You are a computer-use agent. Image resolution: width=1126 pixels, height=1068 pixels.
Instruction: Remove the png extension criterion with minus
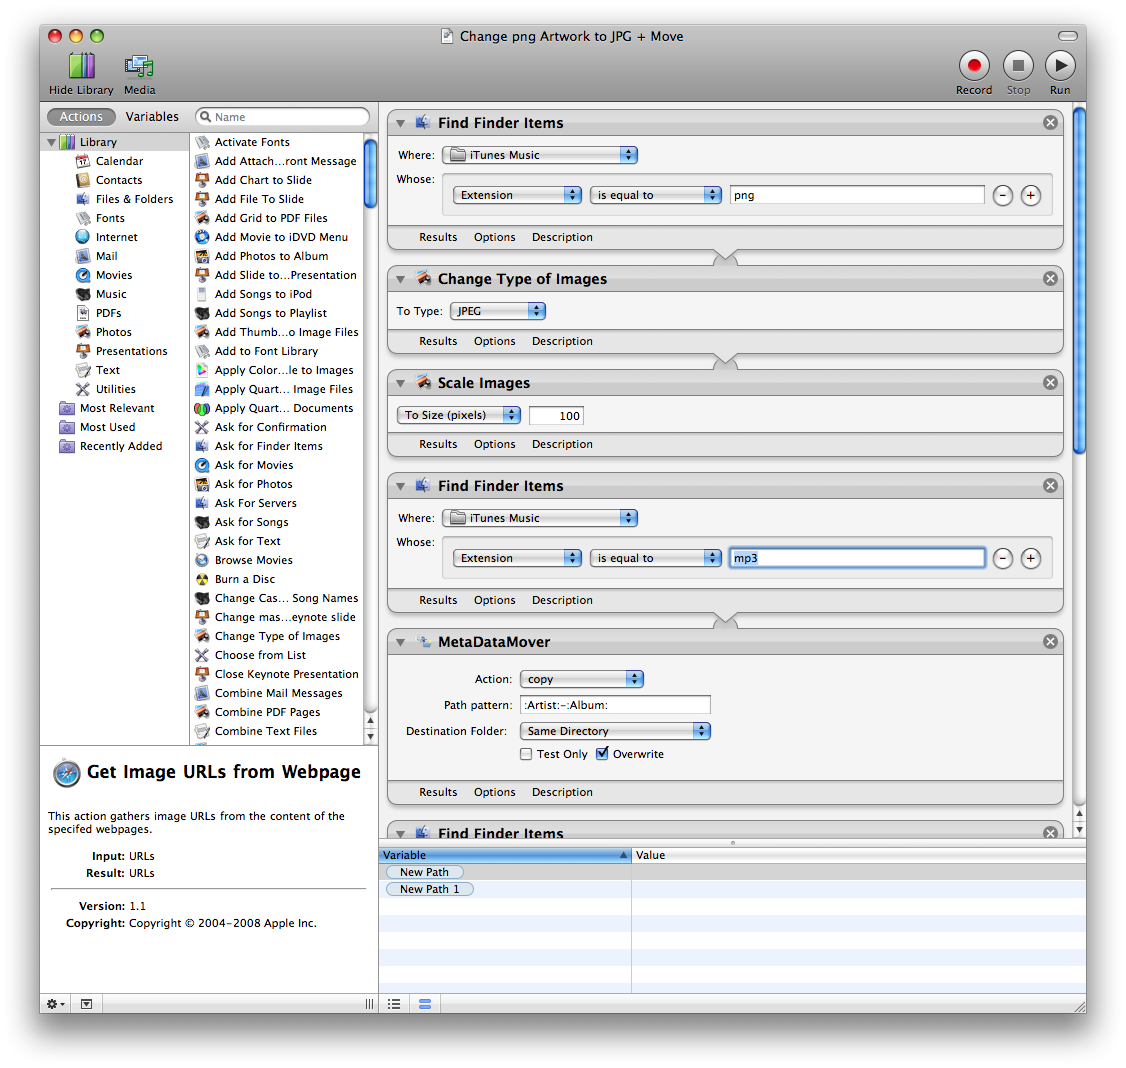pos(1002,195)
